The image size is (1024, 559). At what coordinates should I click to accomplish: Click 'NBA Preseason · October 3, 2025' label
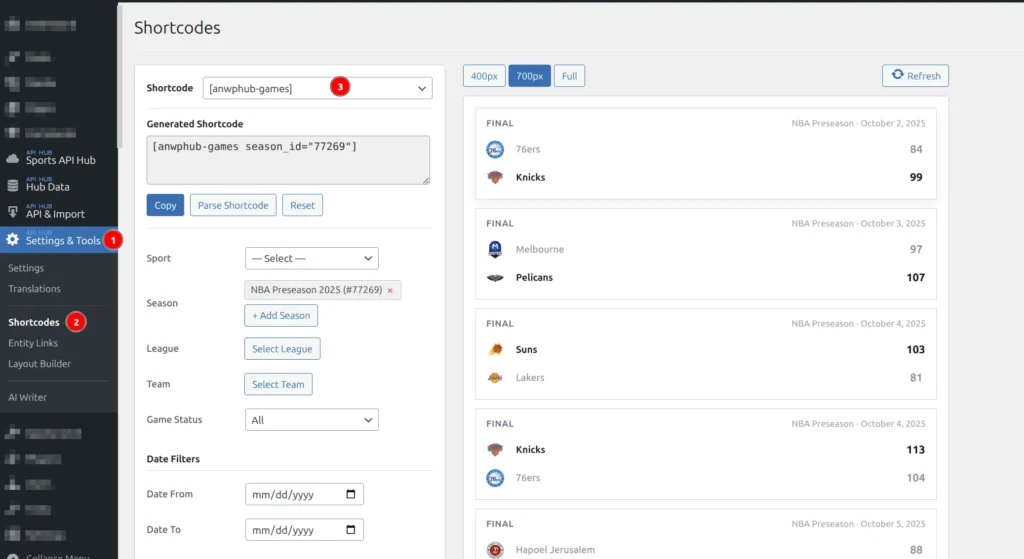858,223
